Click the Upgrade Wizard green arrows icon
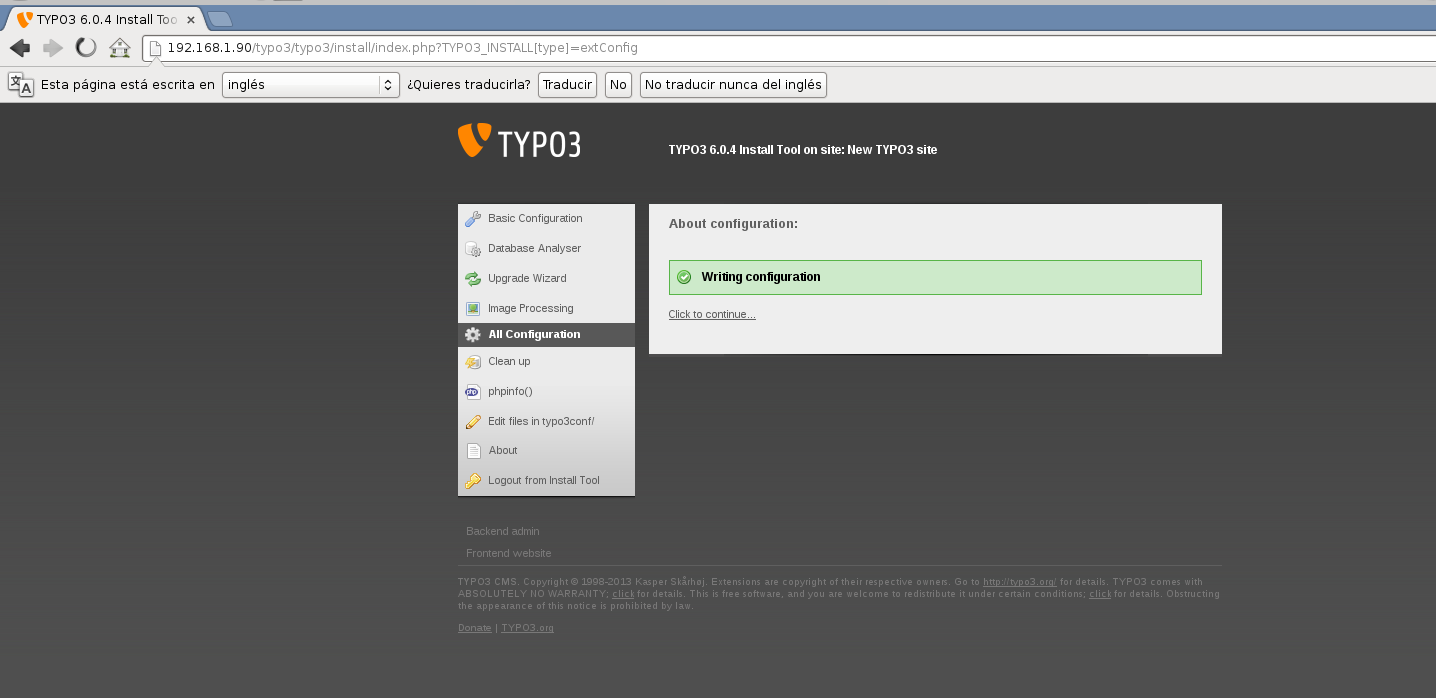 (x=473, y=279)
